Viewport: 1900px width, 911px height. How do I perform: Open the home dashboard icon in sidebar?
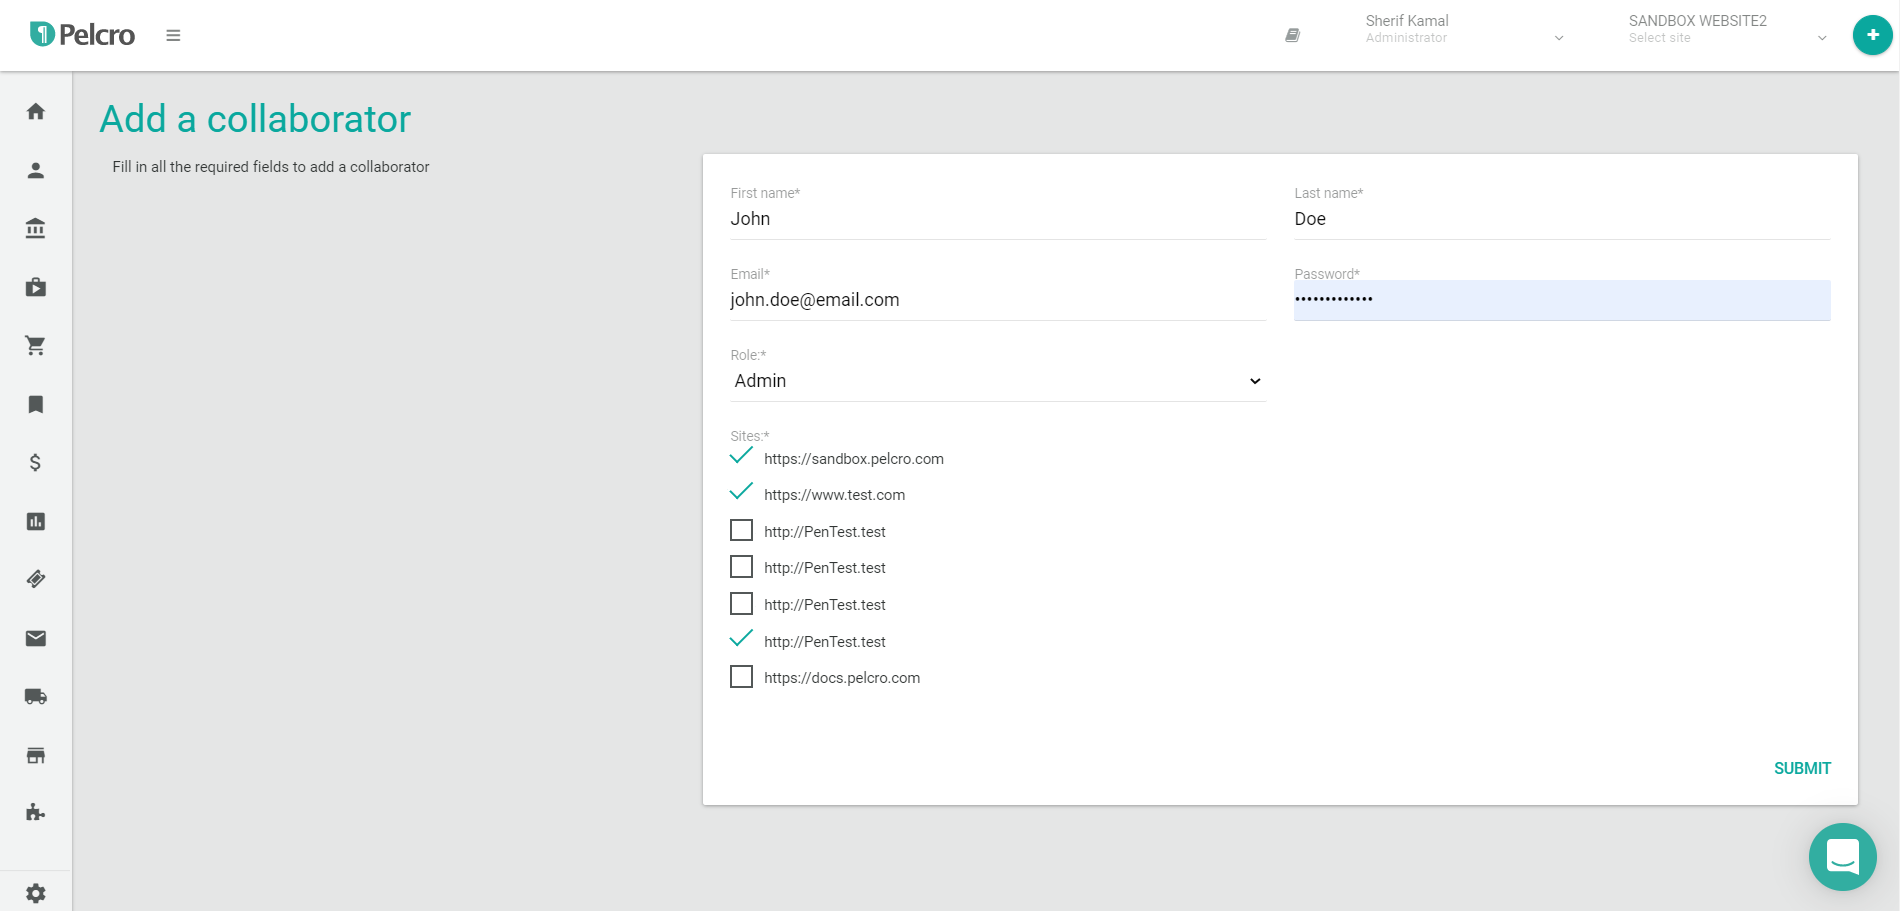[36, 112]
